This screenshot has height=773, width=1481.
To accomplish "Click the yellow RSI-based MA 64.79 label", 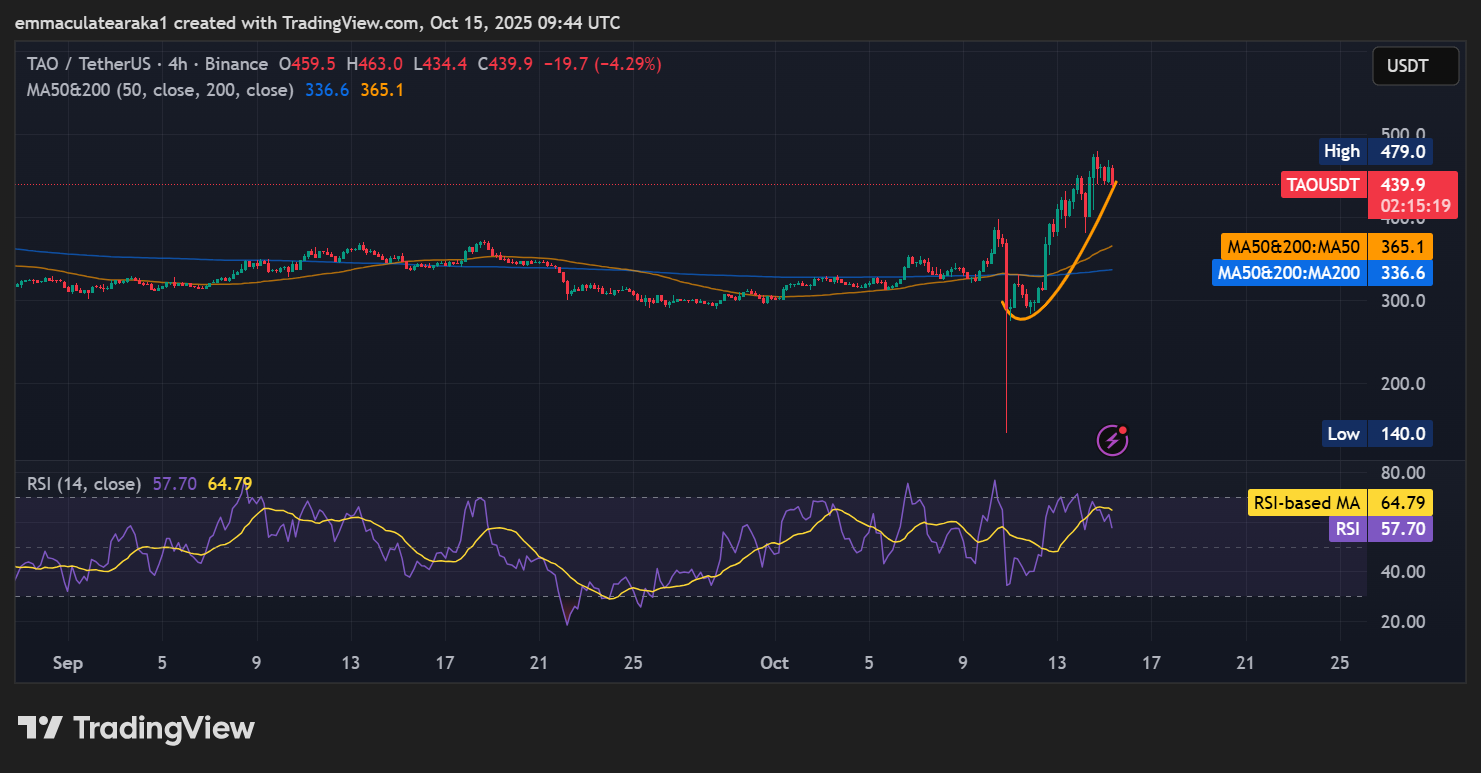I will click(1340, 502).
